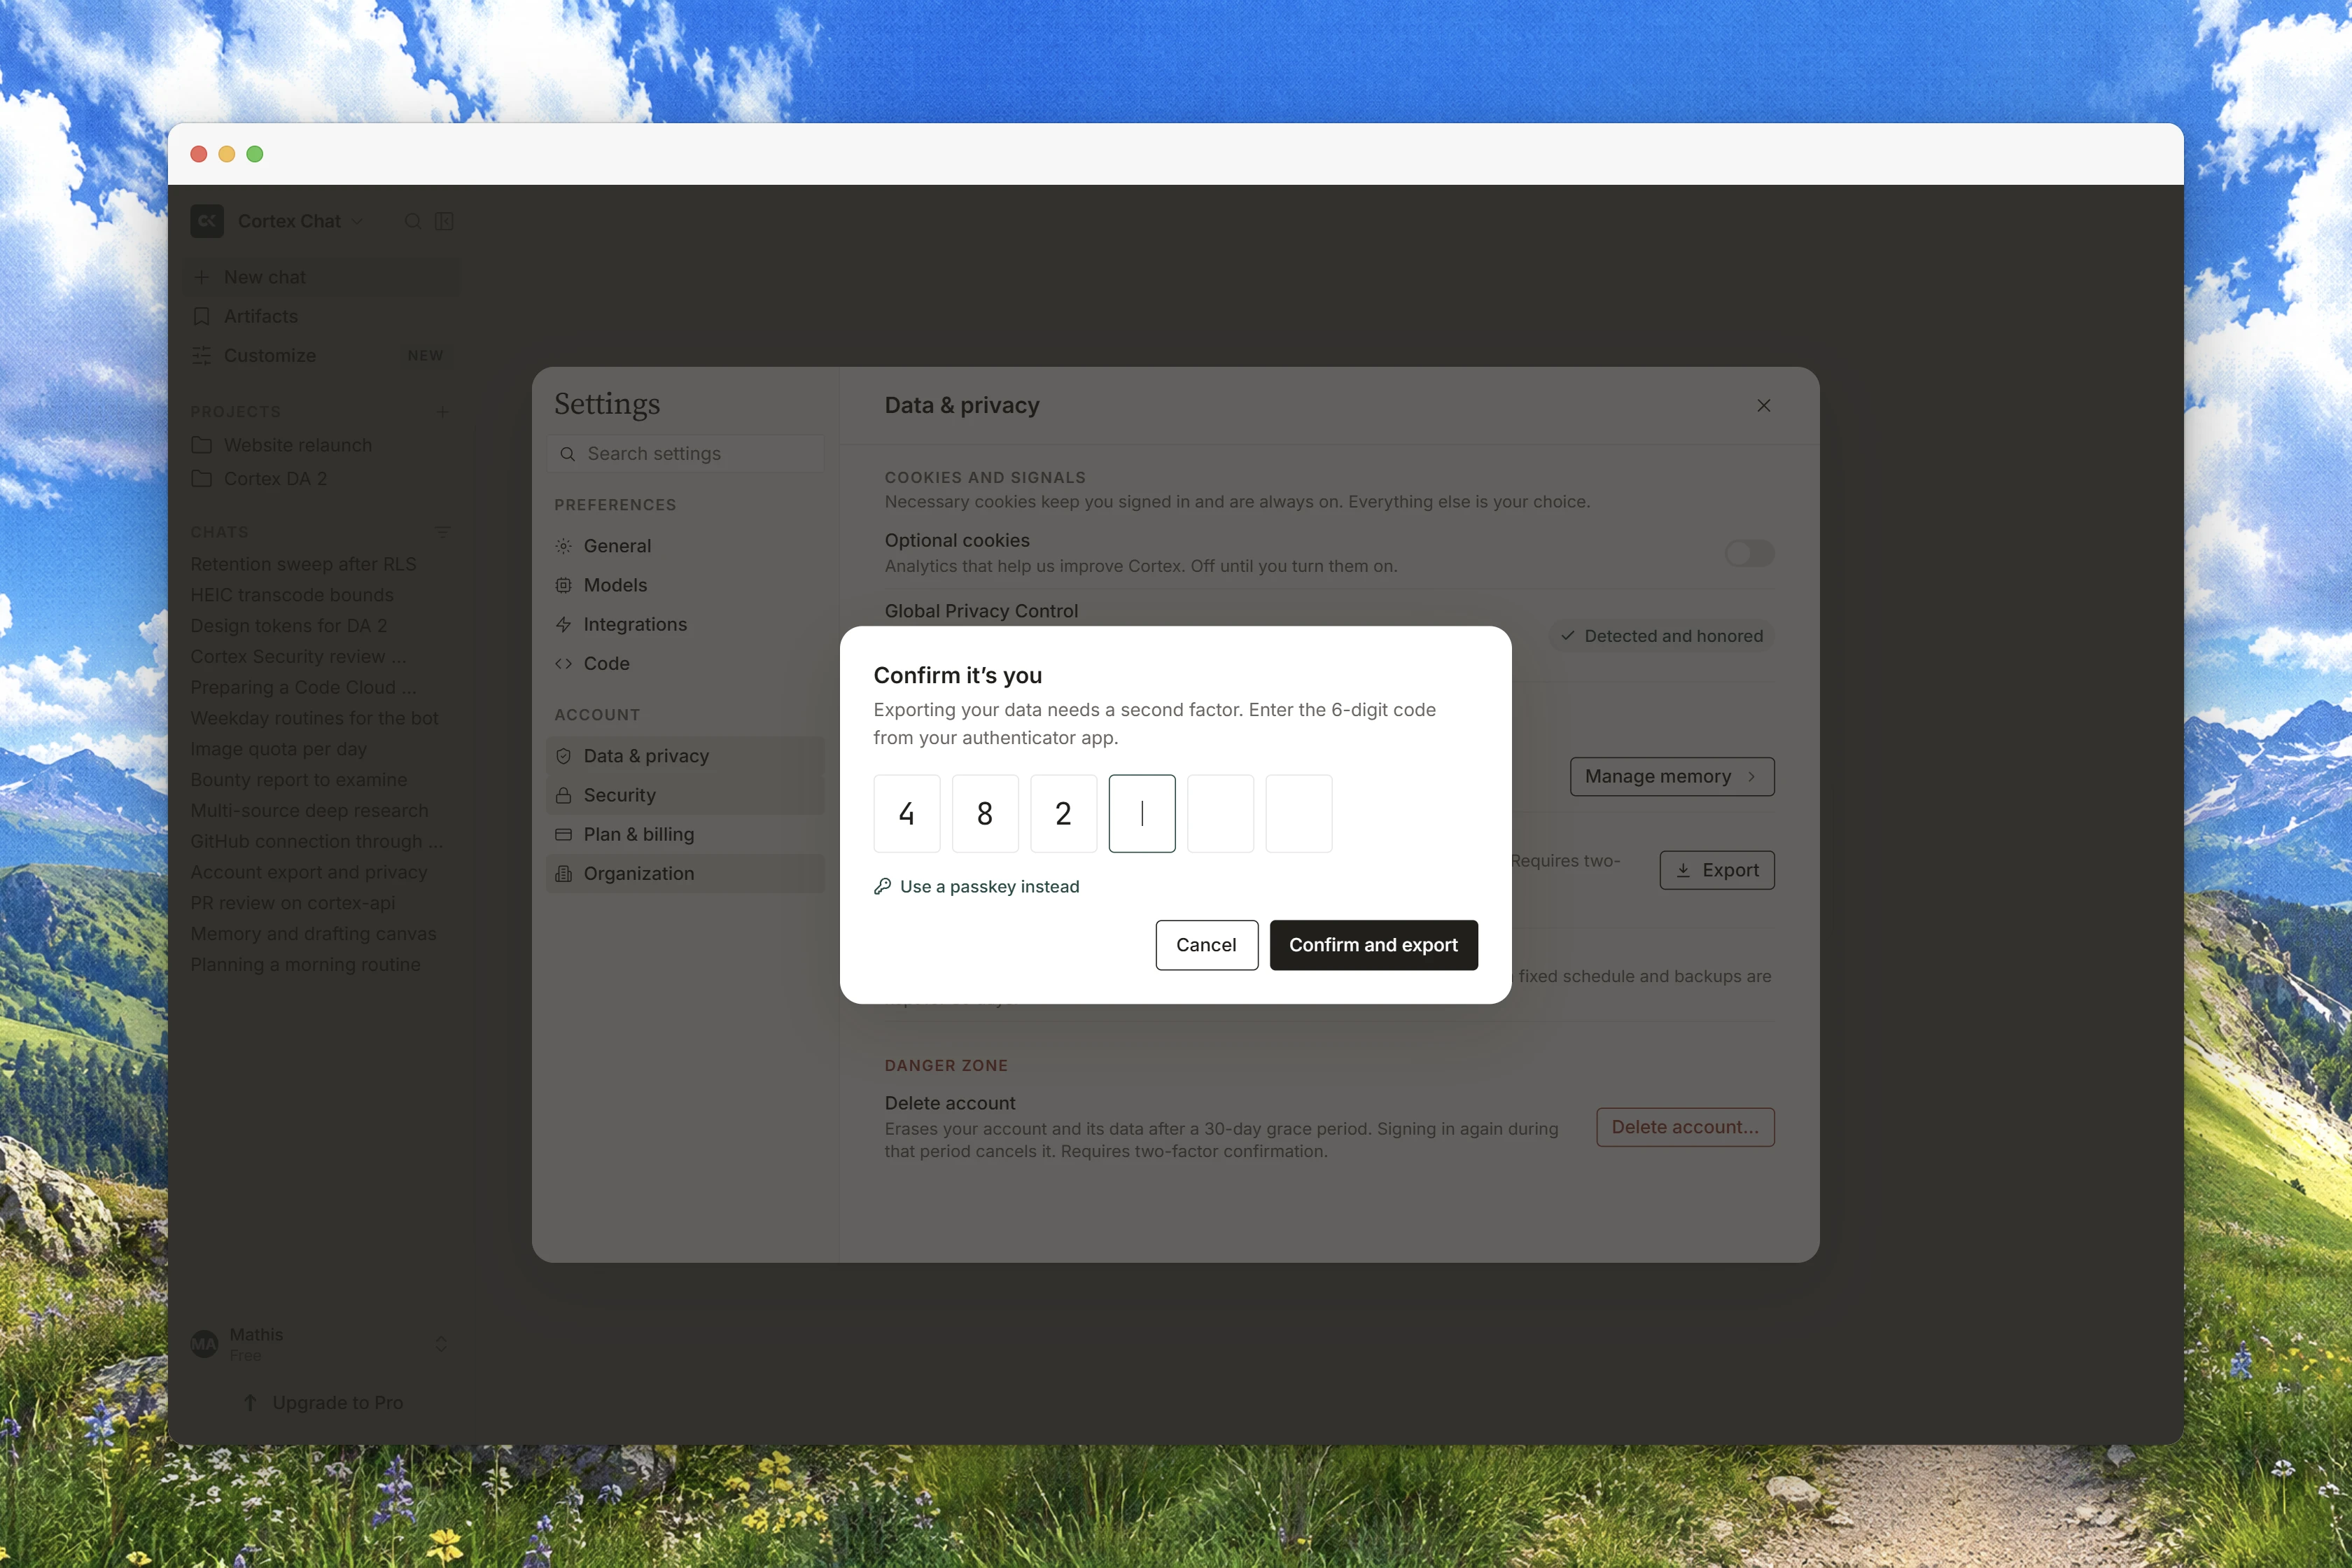
Task: Click the Data & privacy shield icon
Action: point(564,756)
